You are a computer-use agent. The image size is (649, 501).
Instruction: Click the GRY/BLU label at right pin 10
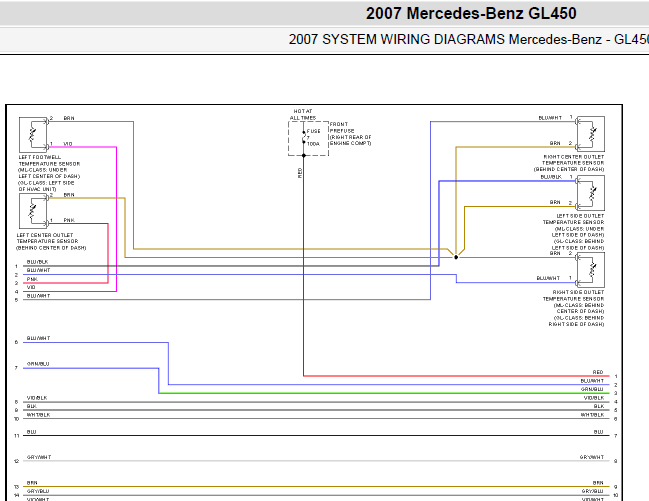pos(592,491)
